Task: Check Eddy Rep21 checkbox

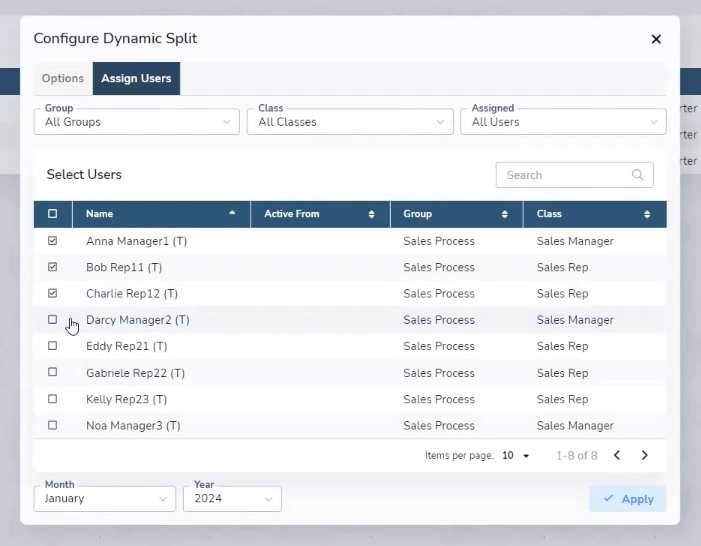Action: (x=52, y=346)
